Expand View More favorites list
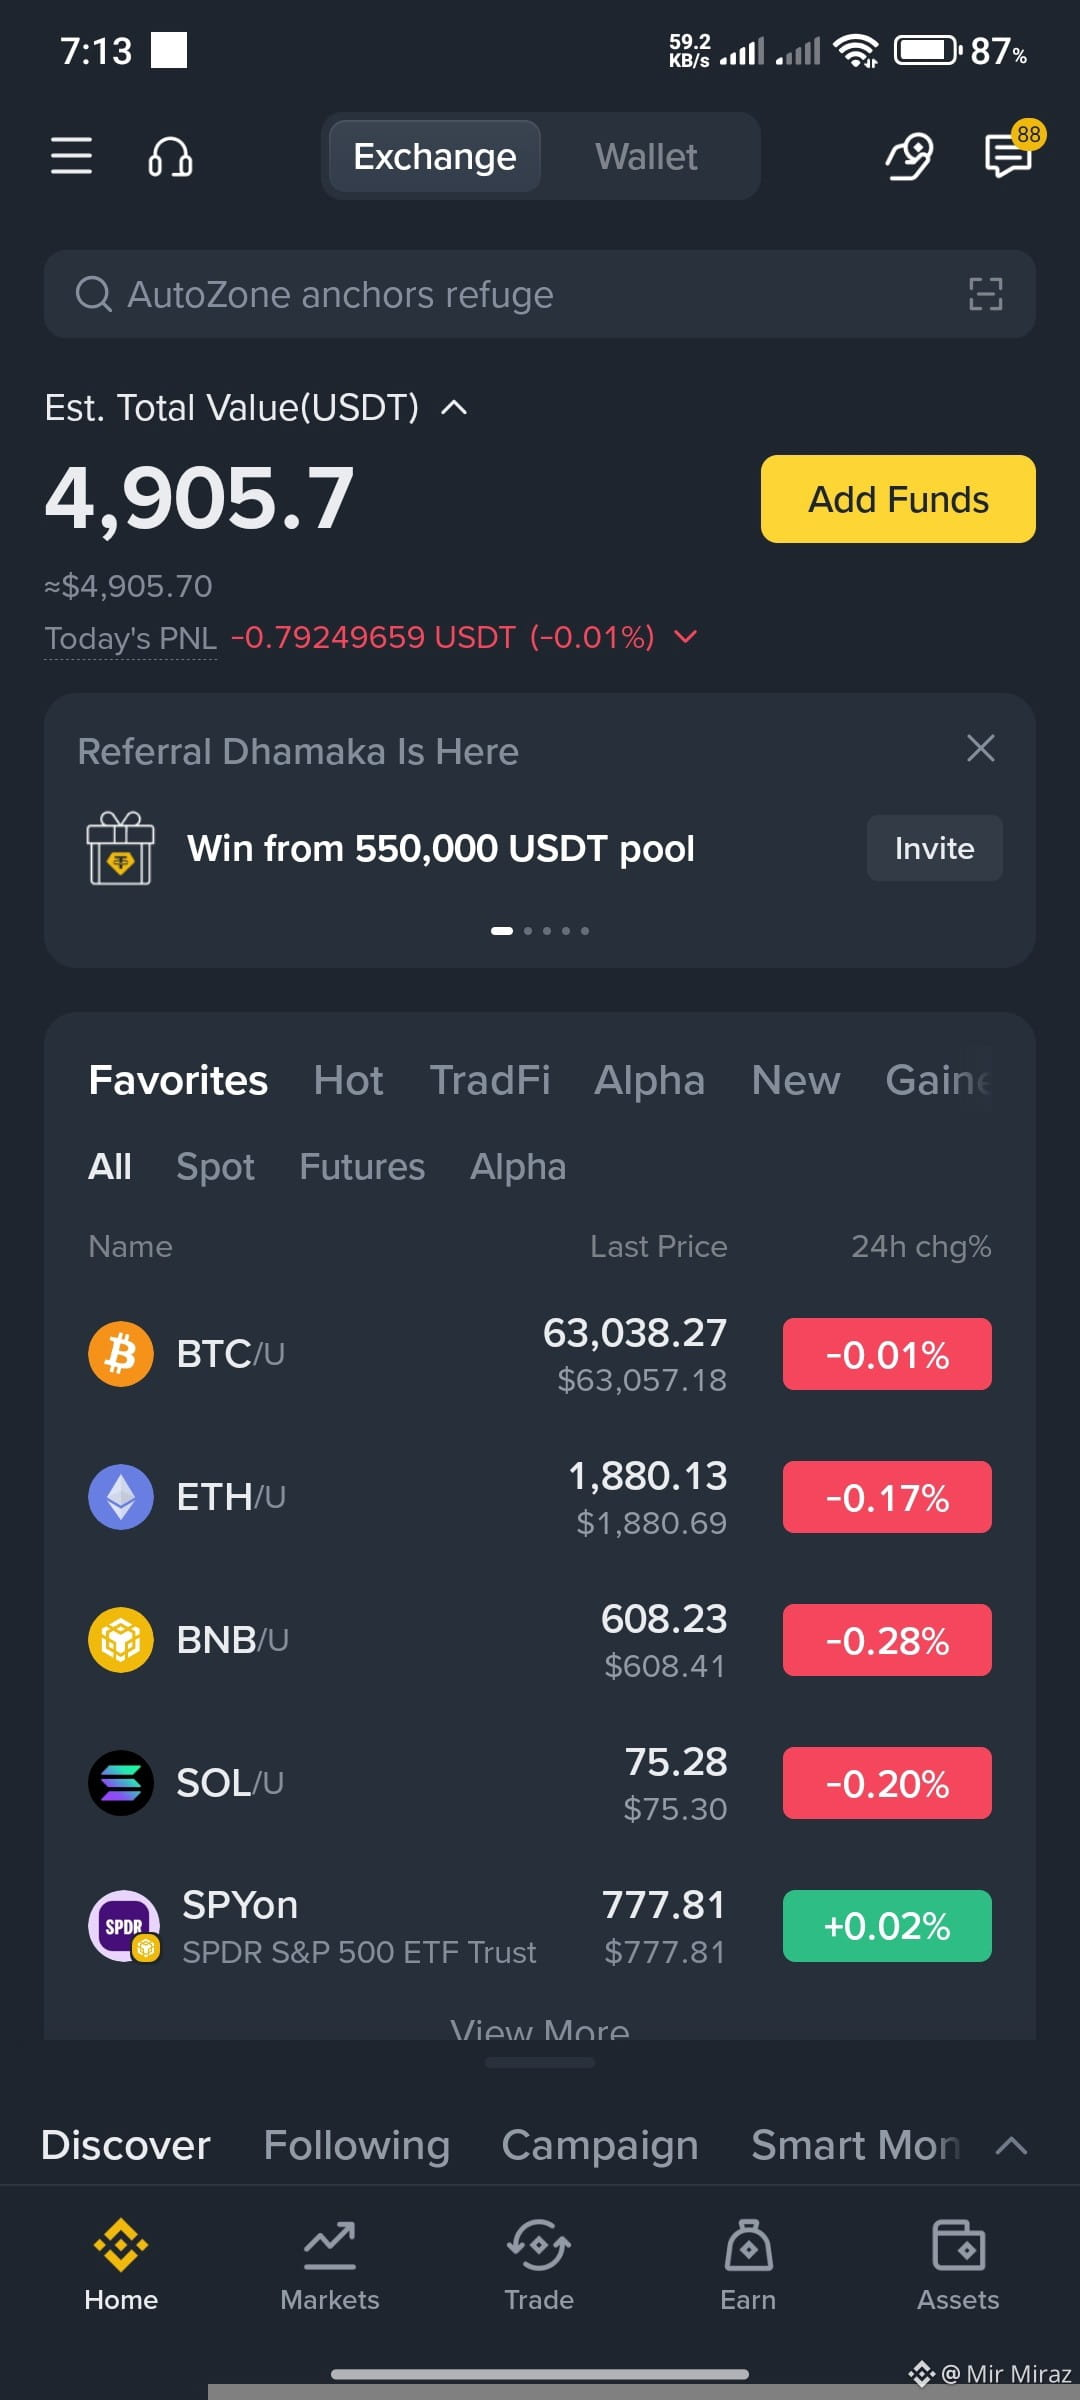 tap(540, 2028)
